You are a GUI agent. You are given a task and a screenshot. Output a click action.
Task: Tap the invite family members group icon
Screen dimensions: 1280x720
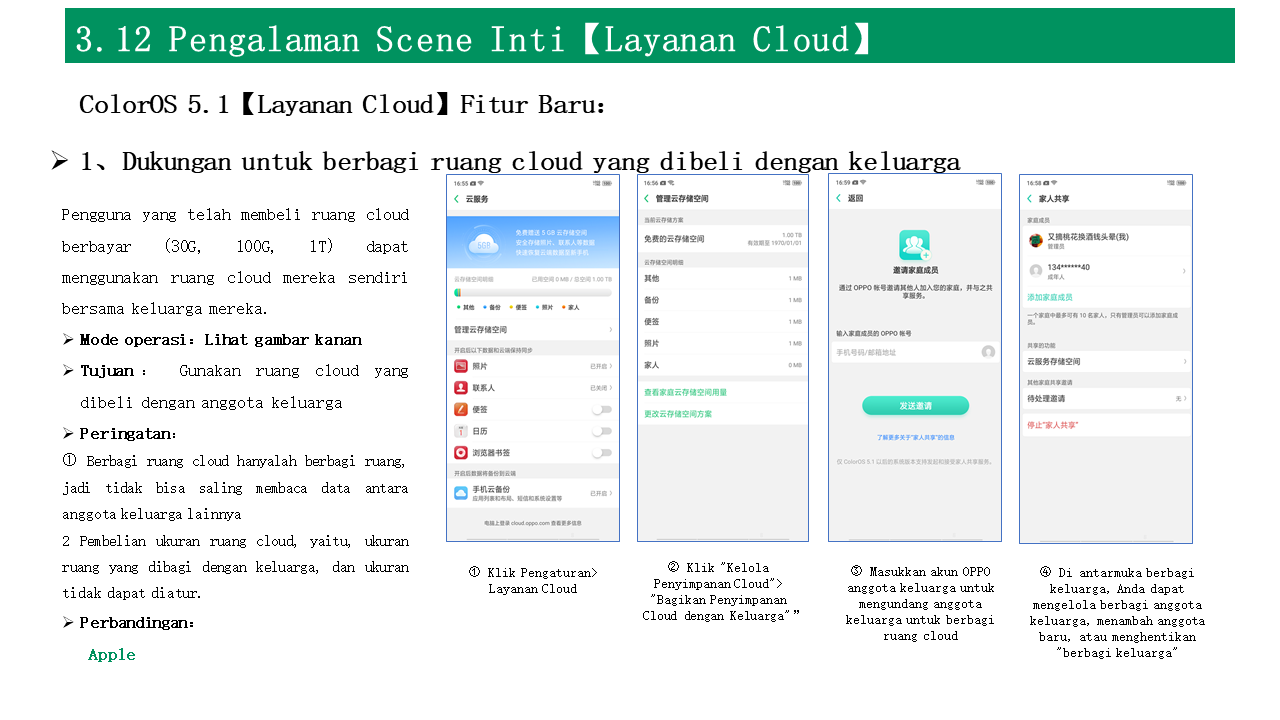click(x=914, y=245)
